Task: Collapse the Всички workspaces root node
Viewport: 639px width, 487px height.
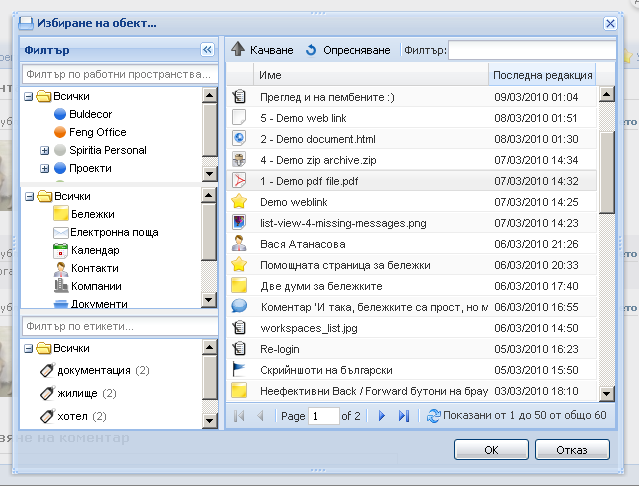Action: point(28,97)
